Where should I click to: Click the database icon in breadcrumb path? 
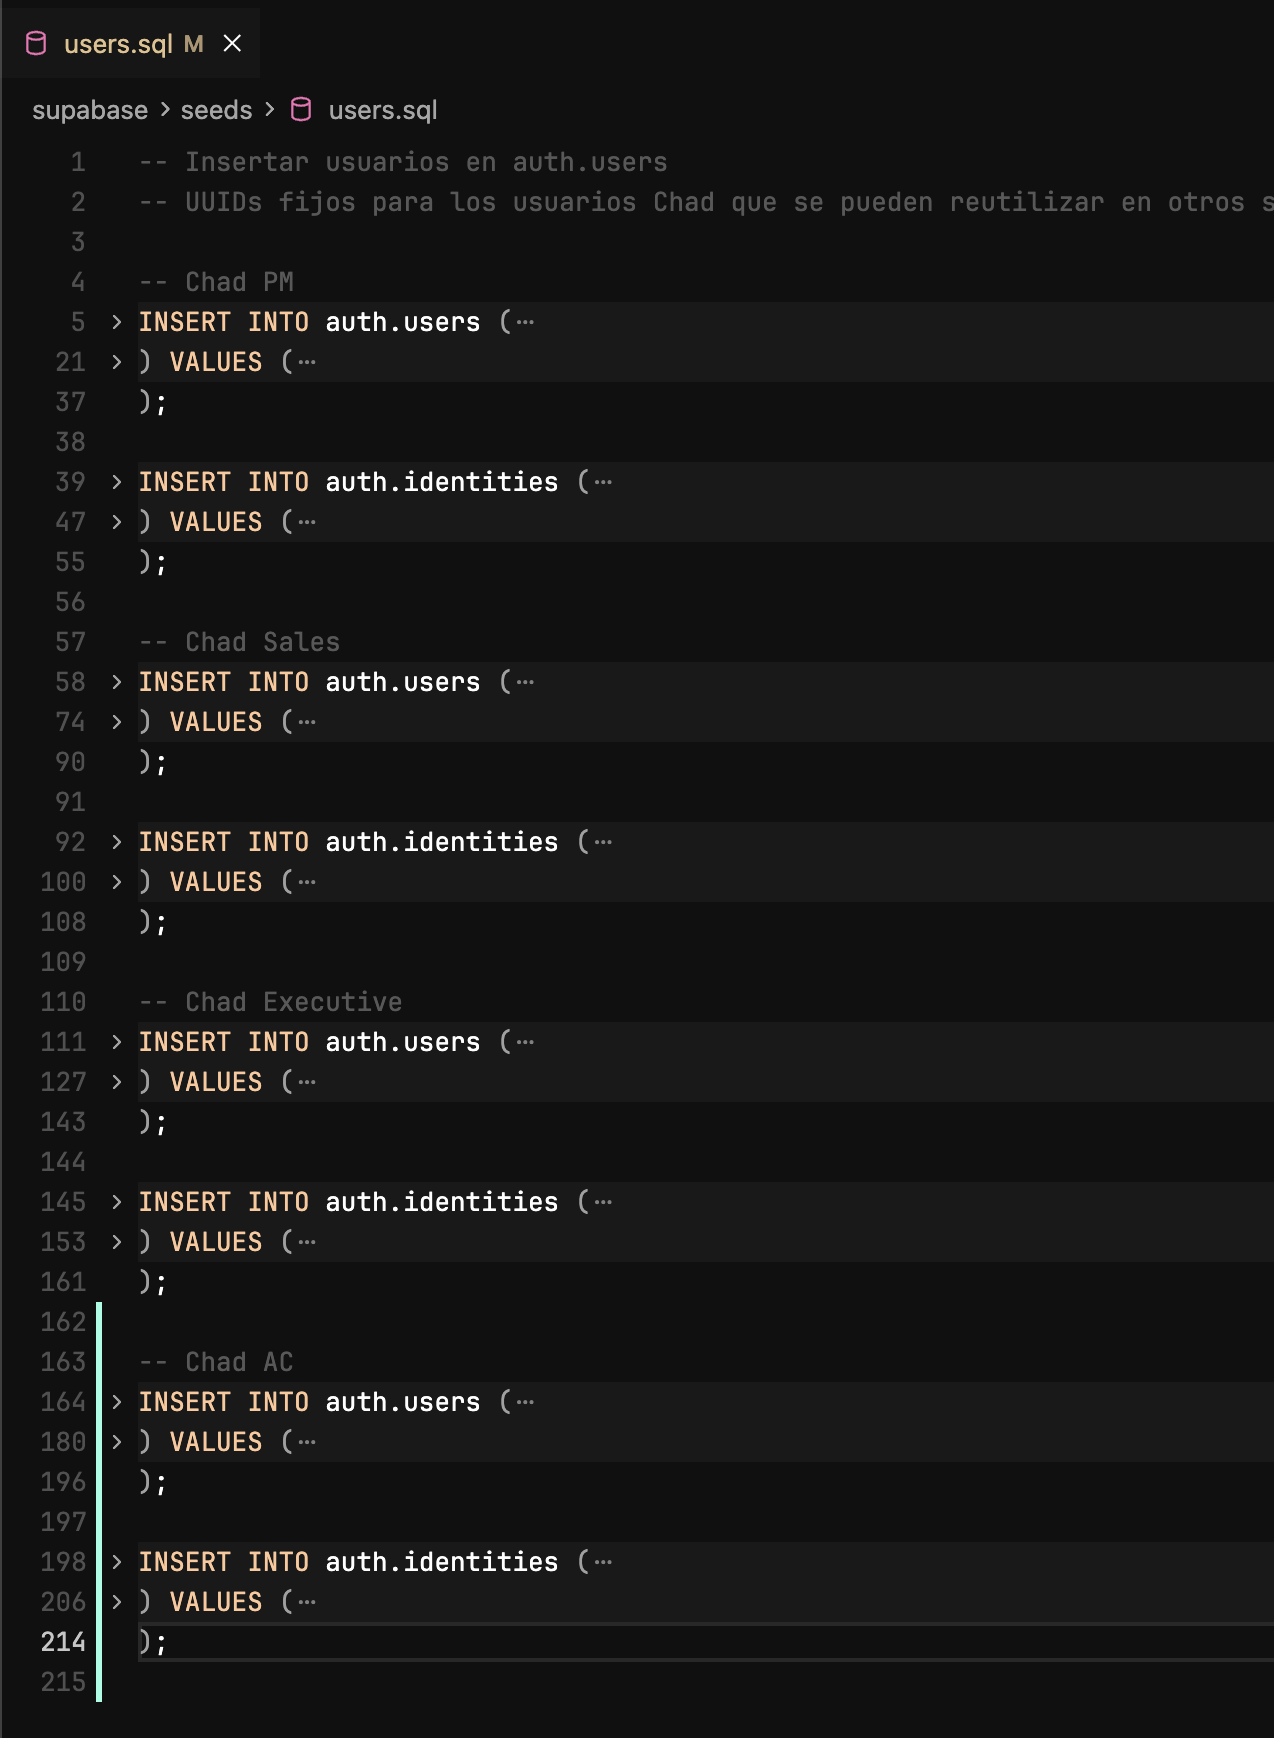[x=301, y=110]
